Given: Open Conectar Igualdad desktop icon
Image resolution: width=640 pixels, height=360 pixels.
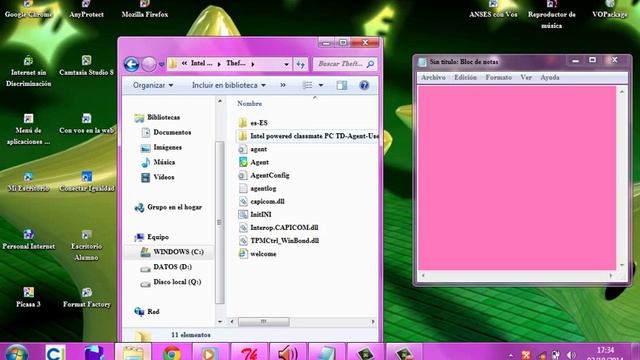Looking at the screenshot, I should [86, 182].
